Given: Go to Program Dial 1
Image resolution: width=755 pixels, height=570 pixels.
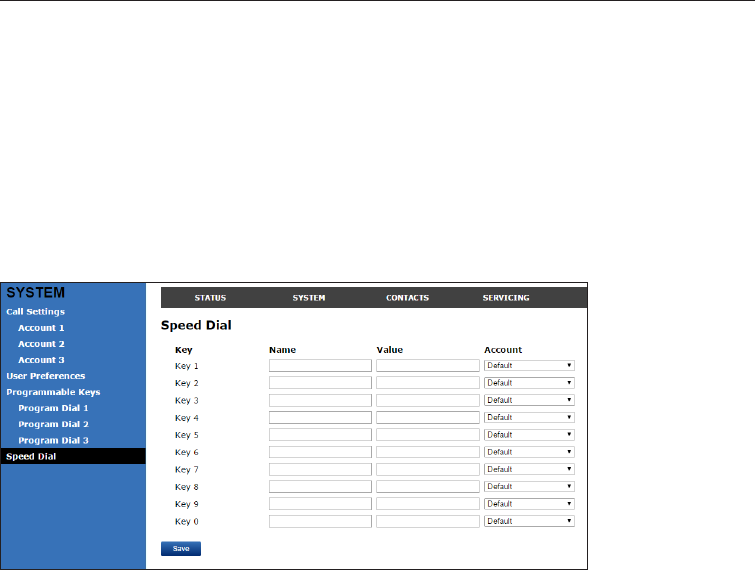Looking at the screenshot, I should point(53,408).
